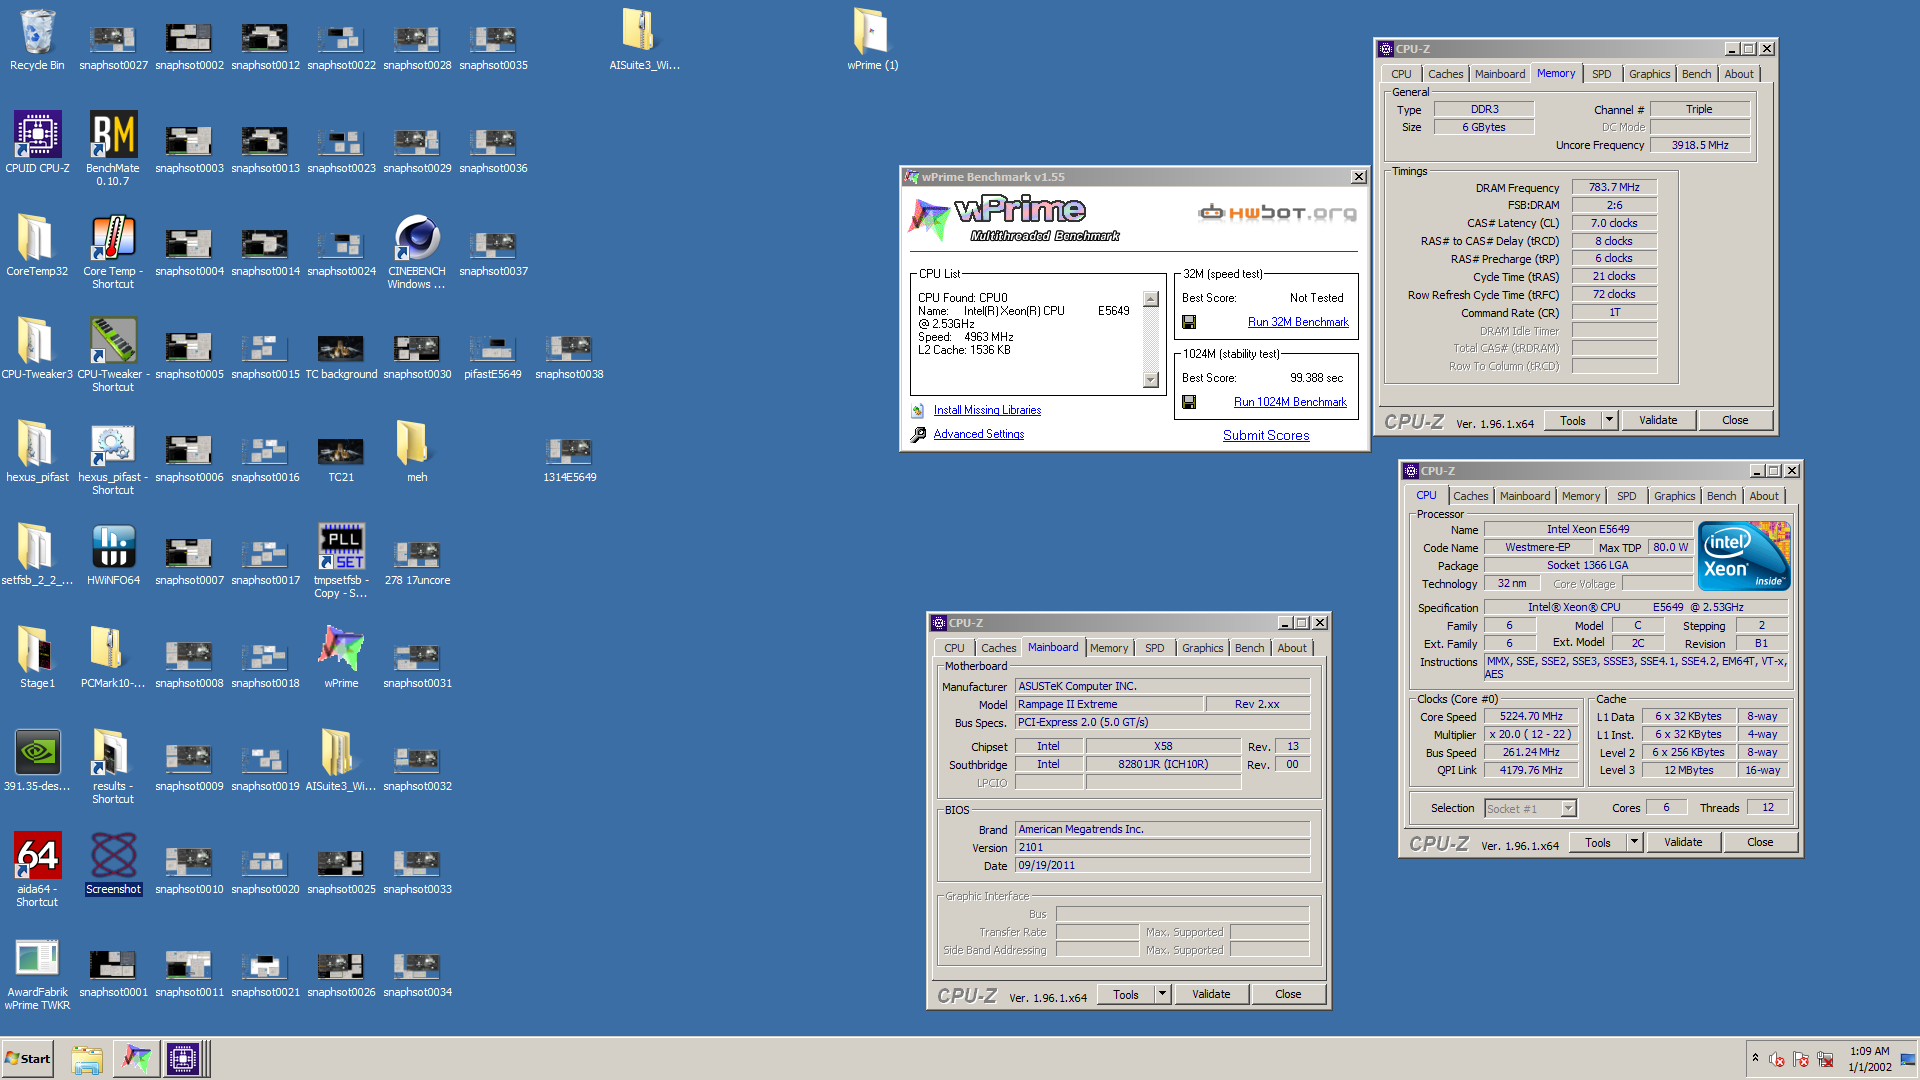The image size is (1920, 1080).
Task: Open Graphics tab in Mainboard CPU-Z window
Action: click(1202, 648)
